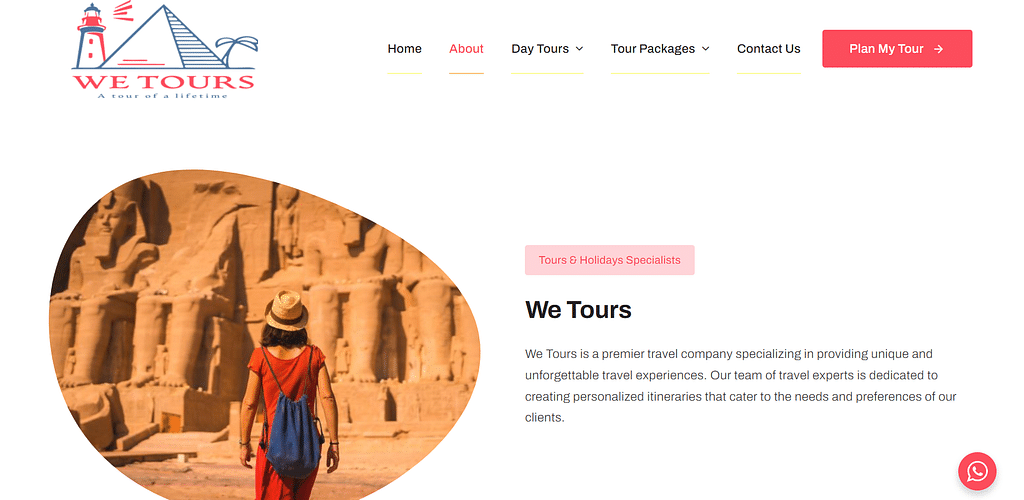Open the Contact Us page

tap(769, 49)
